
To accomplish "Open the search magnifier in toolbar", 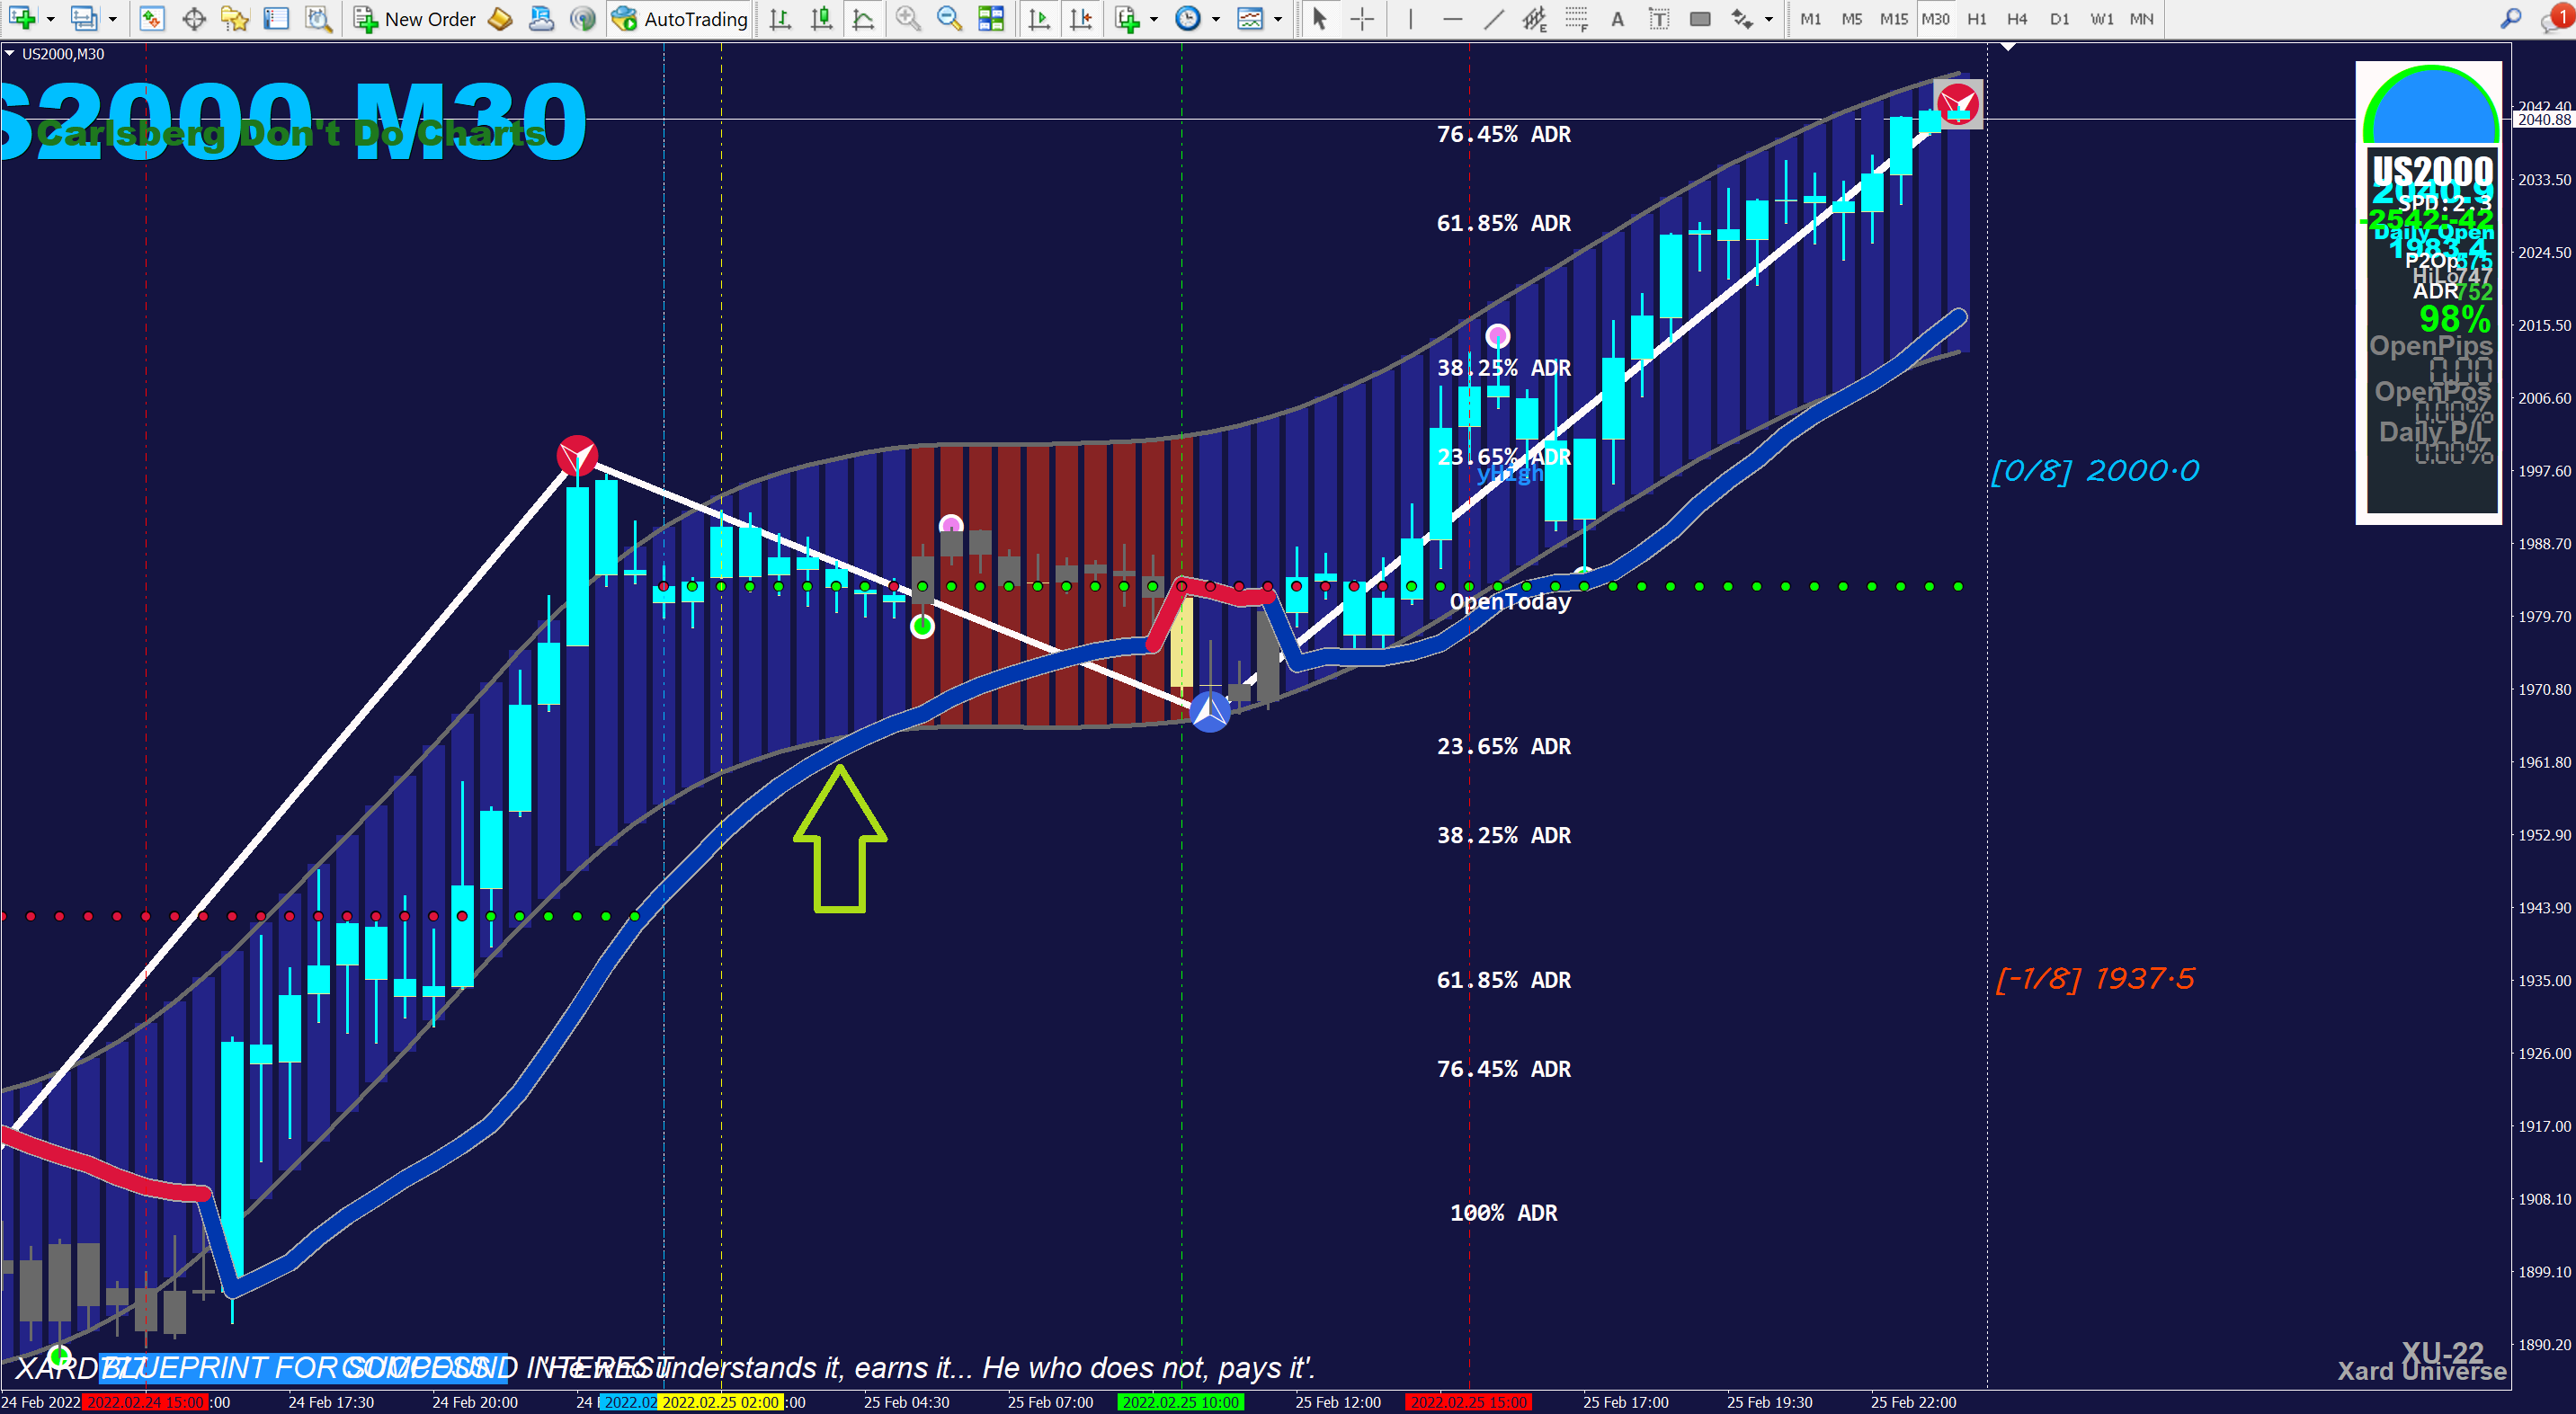I will coord(2510,19).
